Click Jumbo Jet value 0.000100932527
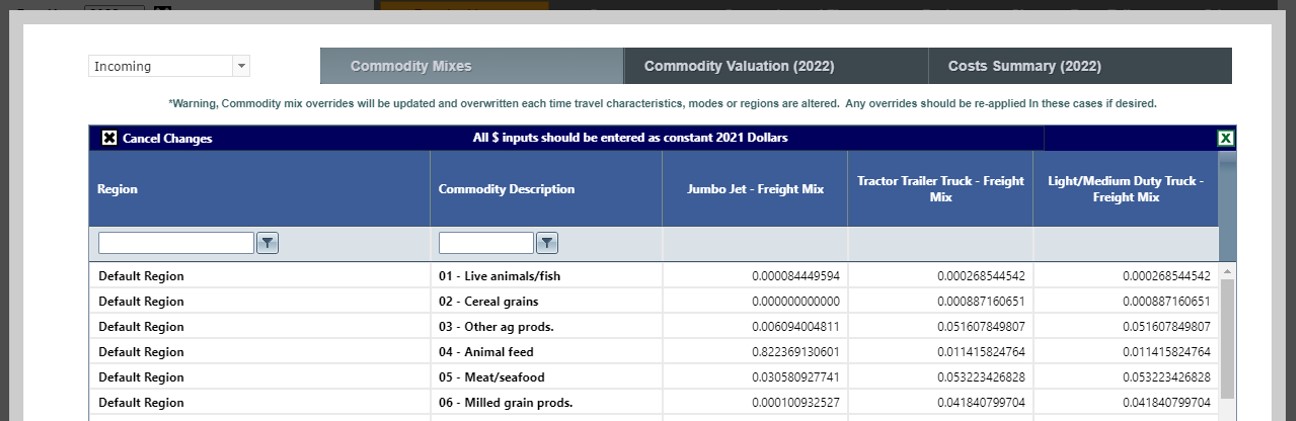Viewport: 1296px width, 421px height. [x=796, y=402]
